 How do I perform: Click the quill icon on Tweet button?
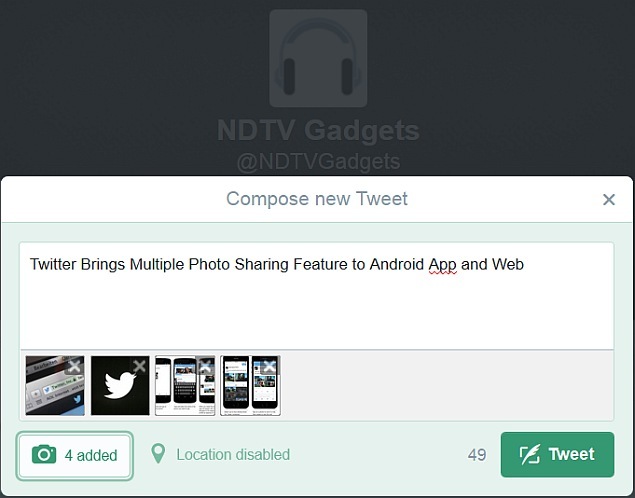click(x=530, y=454)
